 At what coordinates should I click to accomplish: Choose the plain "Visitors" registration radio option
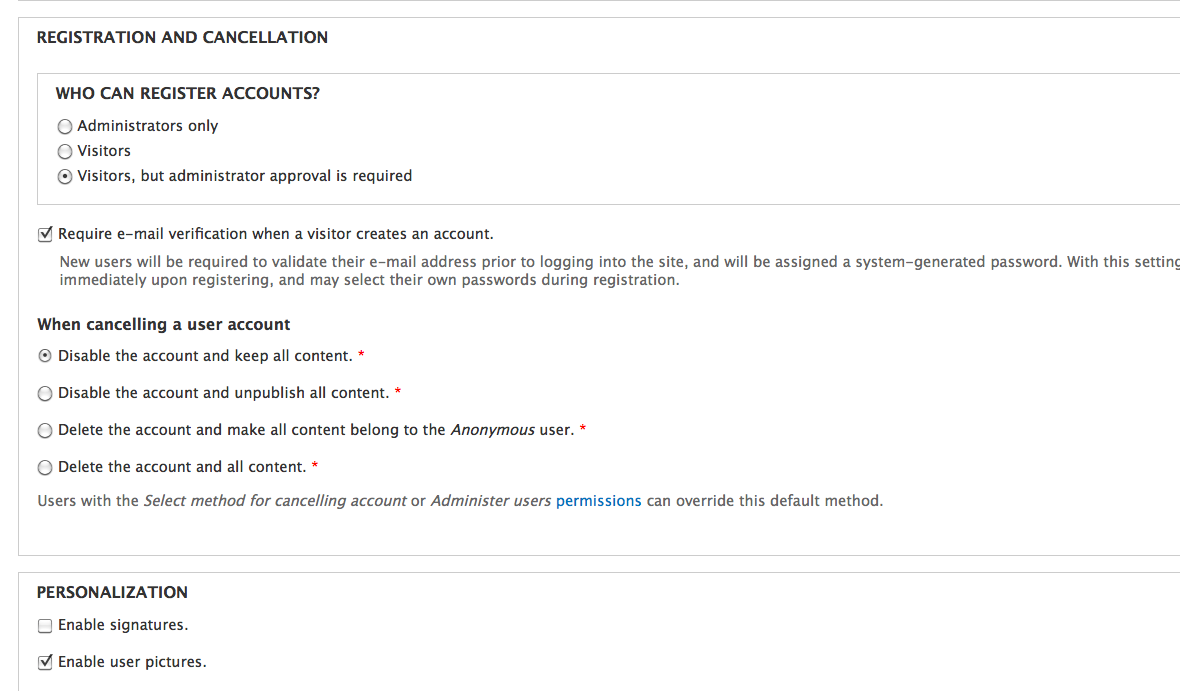[65, 152]
